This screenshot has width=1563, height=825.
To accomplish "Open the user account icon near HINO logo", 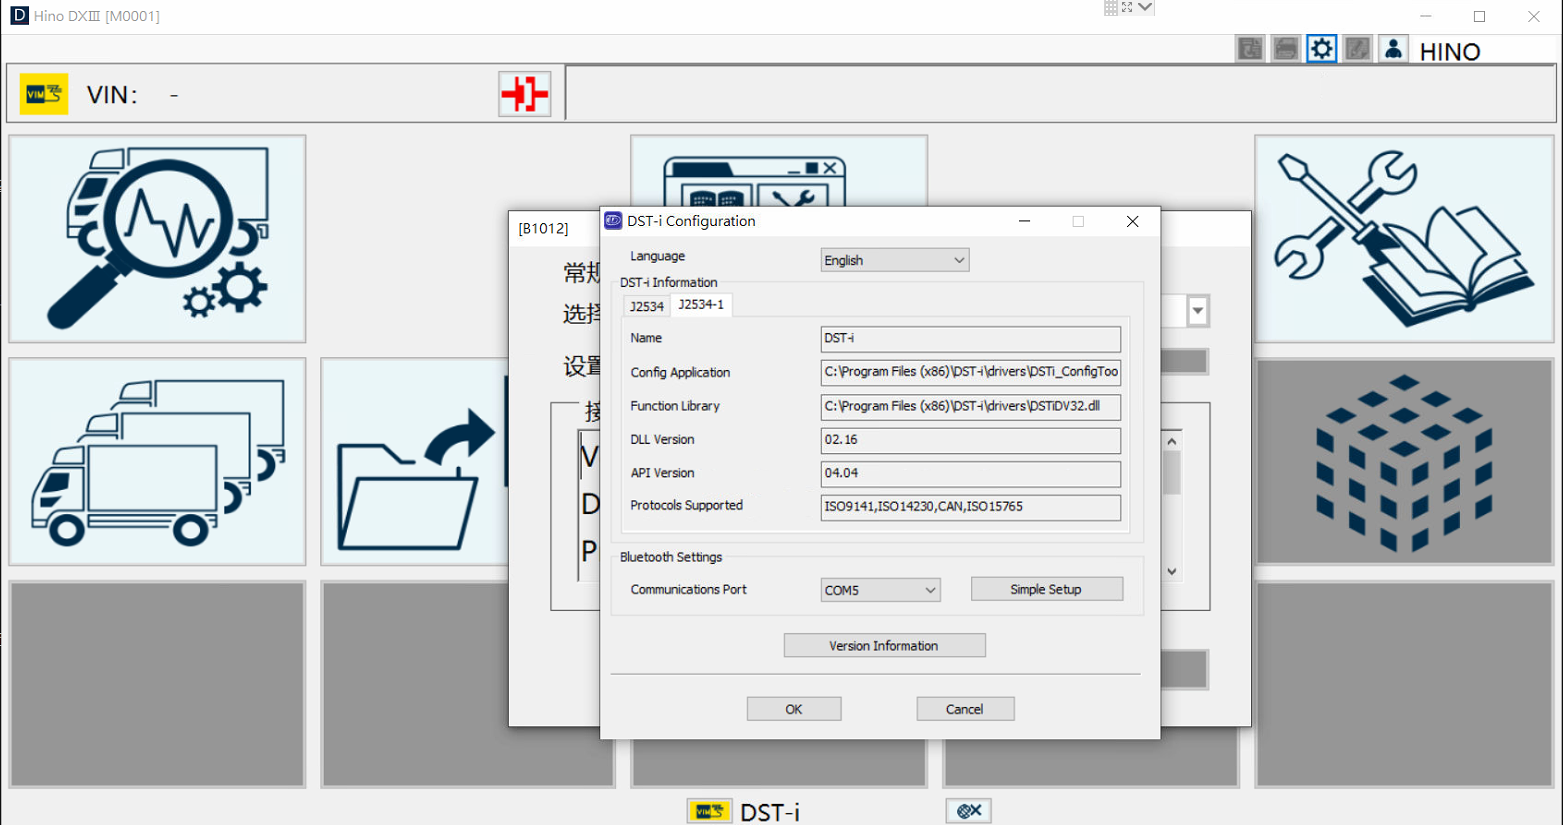I will click(1392, 47).
